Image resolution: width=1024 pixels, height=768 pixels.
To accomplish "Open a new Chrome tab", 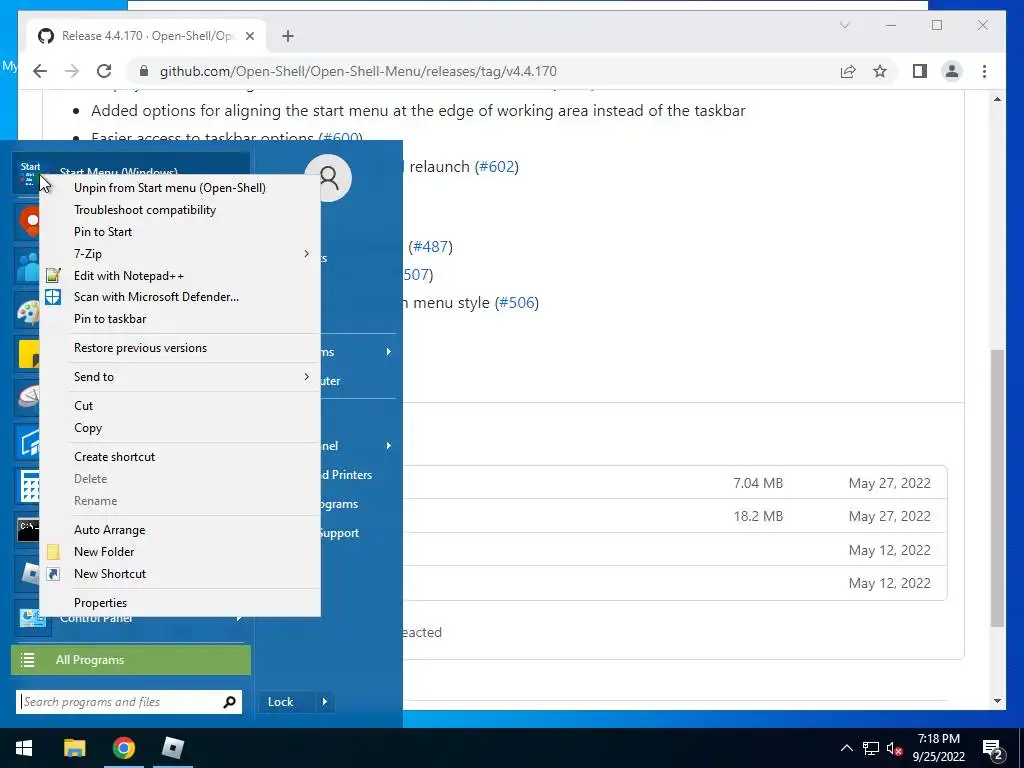I will click(288, 36).
